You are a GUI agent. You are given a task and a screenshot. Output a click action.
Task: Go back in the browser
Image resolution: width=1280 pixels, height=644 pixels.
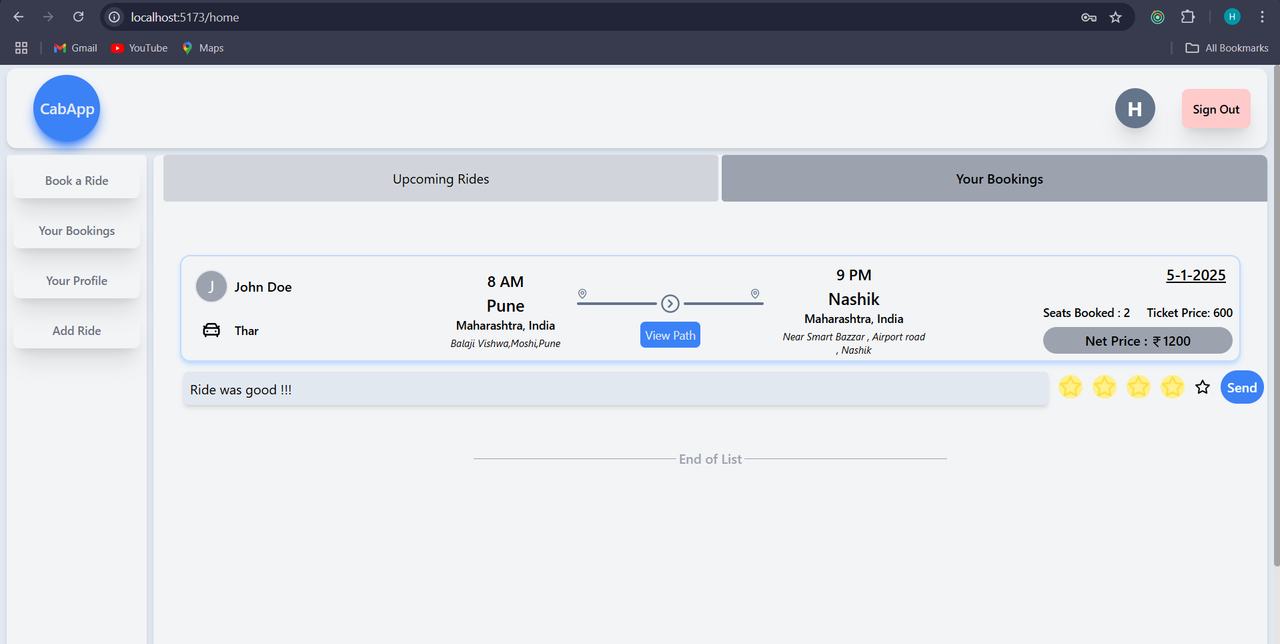pyautogui.click(x=18, y=17)
